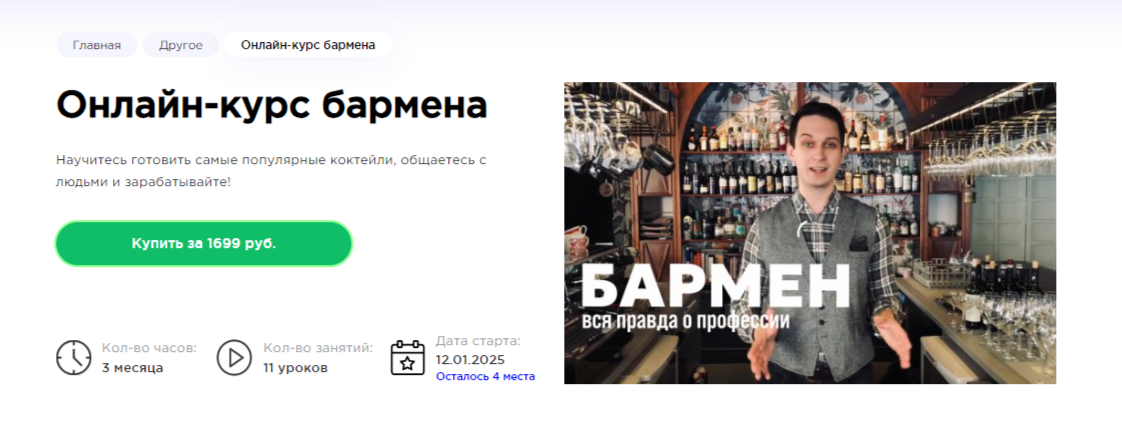Click the Онлайн-курс бармена page heading
This screenshot has width=1122, height=424.
272,106
